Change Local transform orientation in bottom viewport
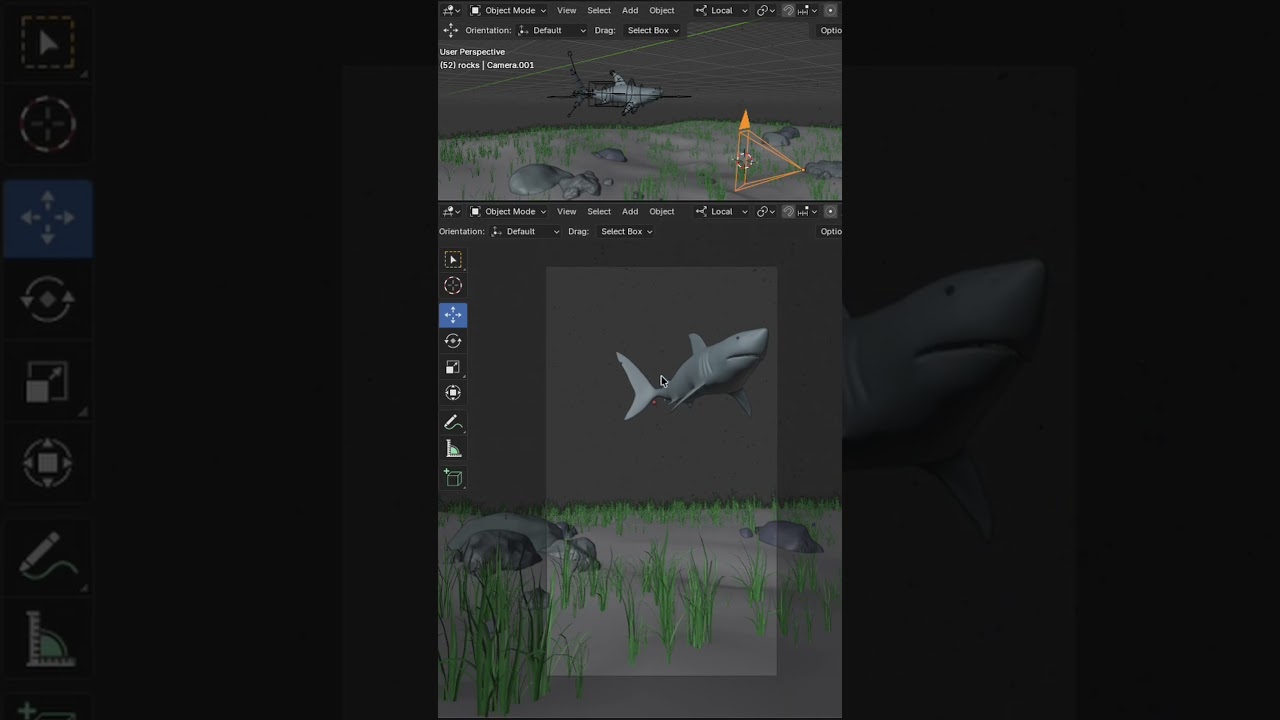The width and height of the screenshot is (1280, 720). pyautogui.click(x=721, y=211)
